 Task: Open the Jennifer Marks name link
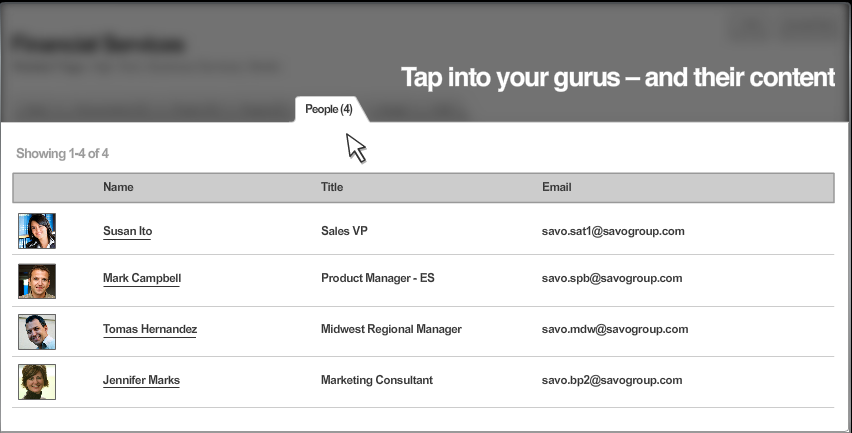point(141,381)
